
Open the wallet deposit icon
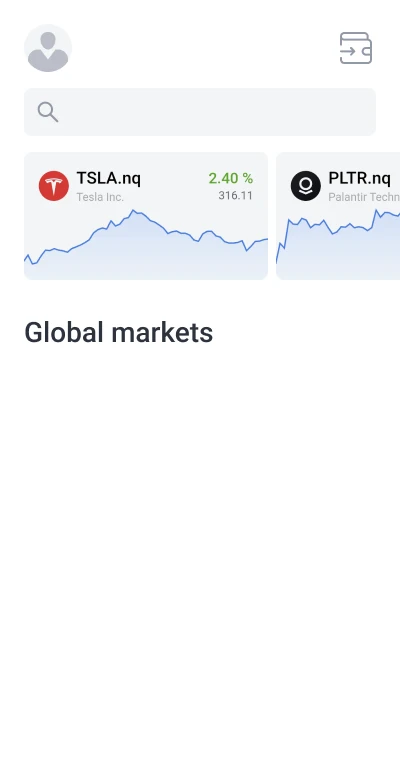356,48
